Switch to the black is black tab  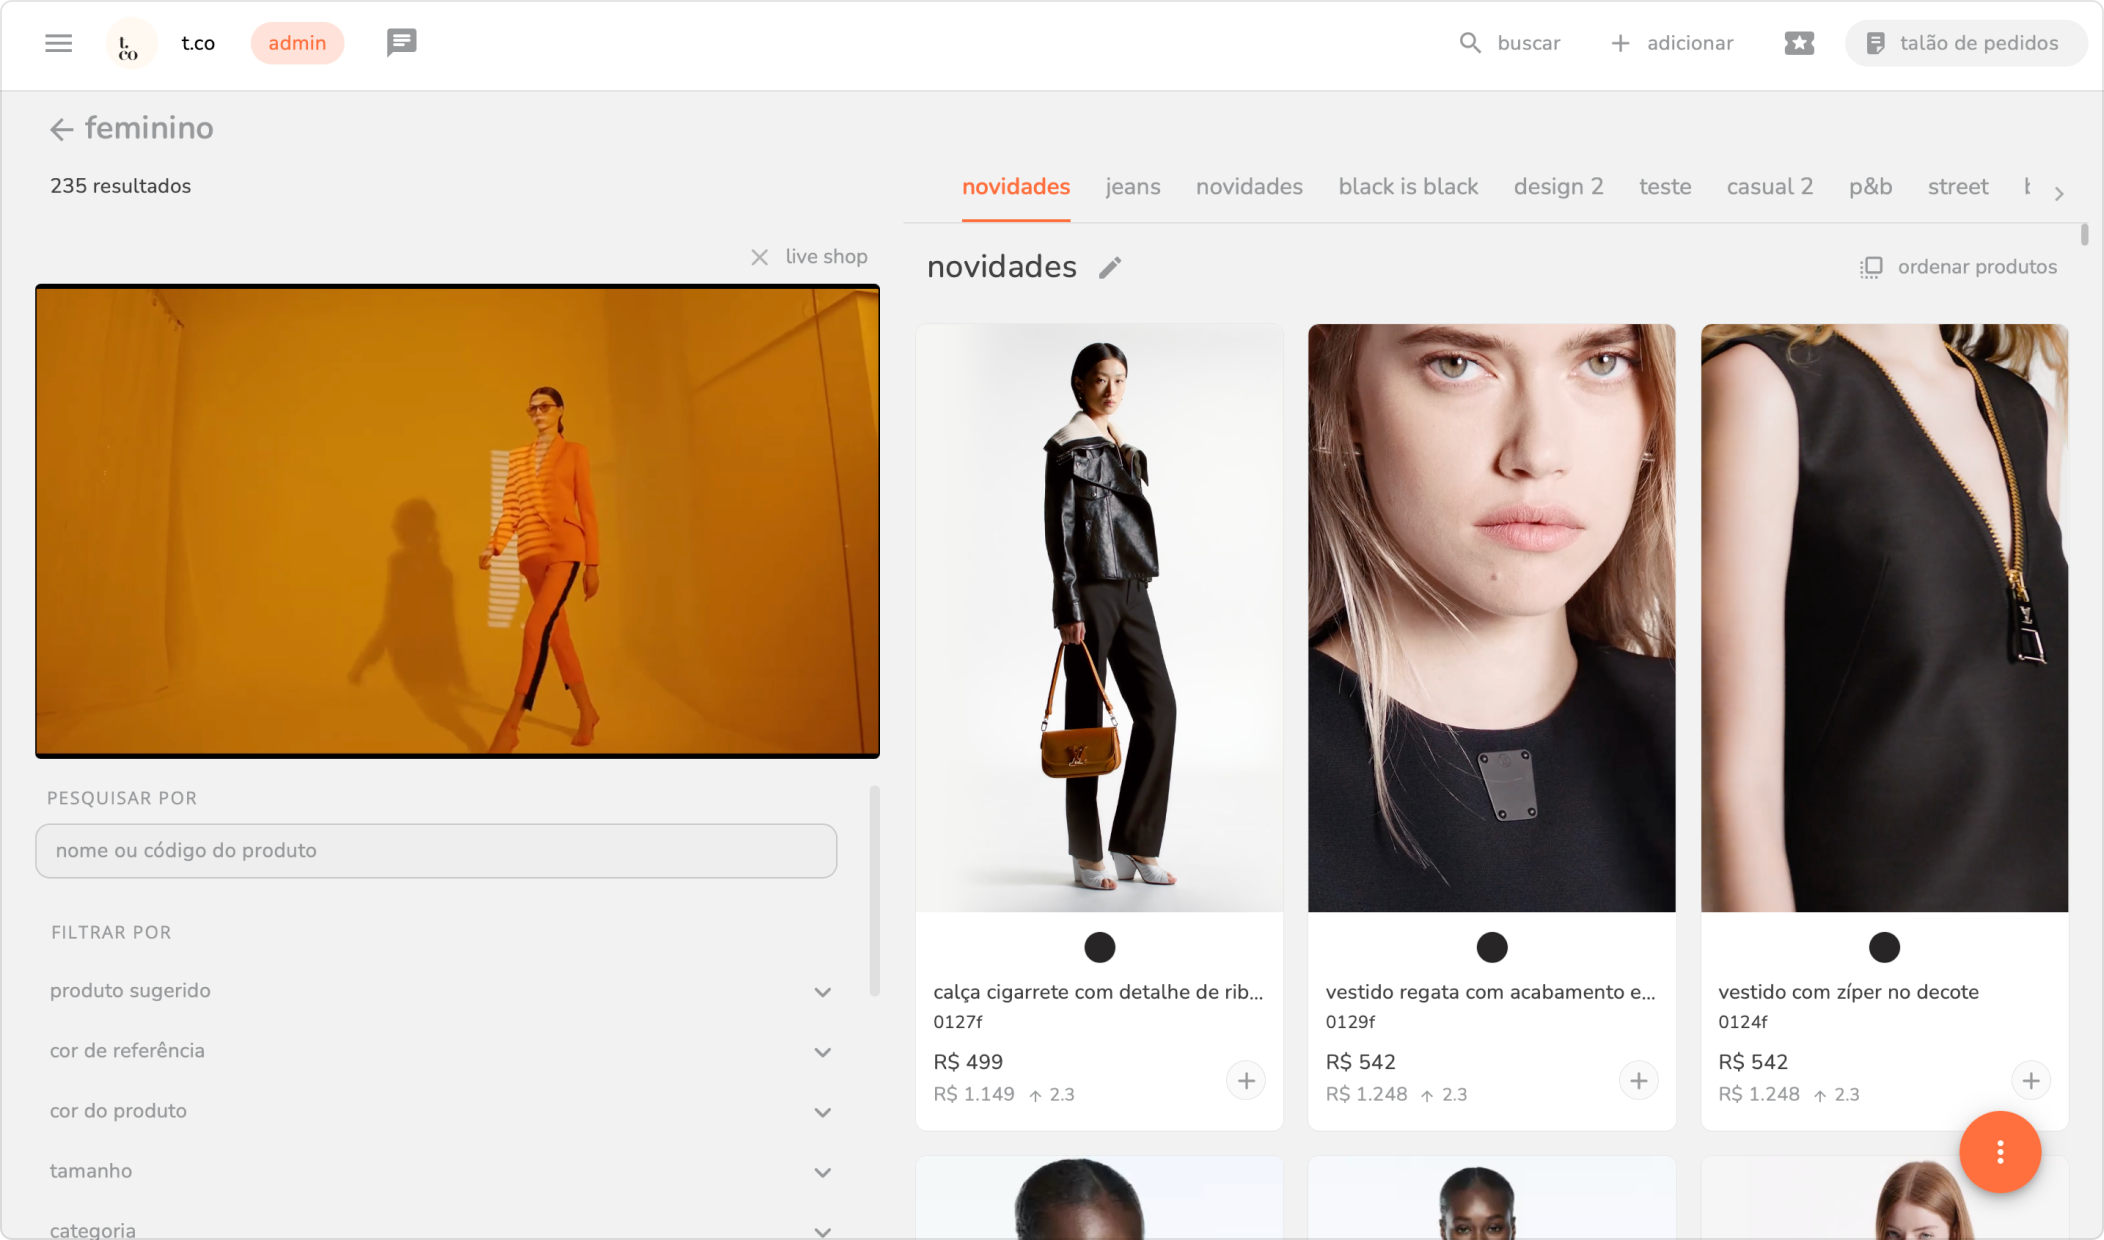pos(1408,187)
